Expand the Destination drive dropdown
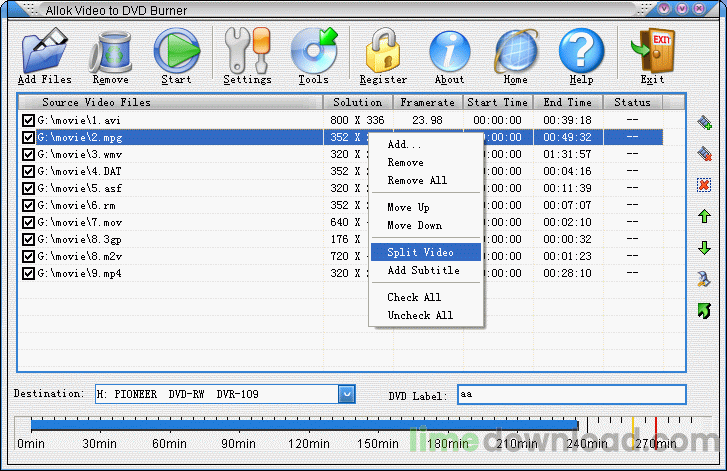Viewport: 727px width, 471px height. click(x=346, y=394)
